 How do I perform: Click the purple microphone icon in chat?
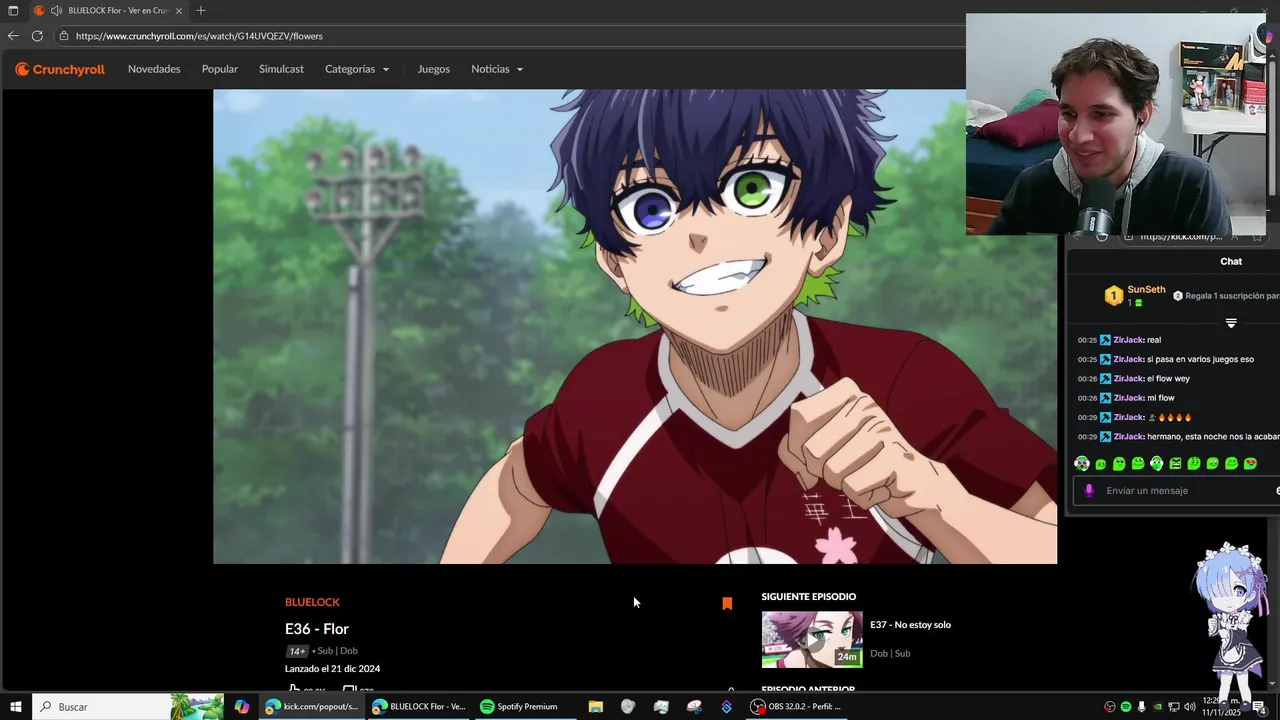(1089, 491)
